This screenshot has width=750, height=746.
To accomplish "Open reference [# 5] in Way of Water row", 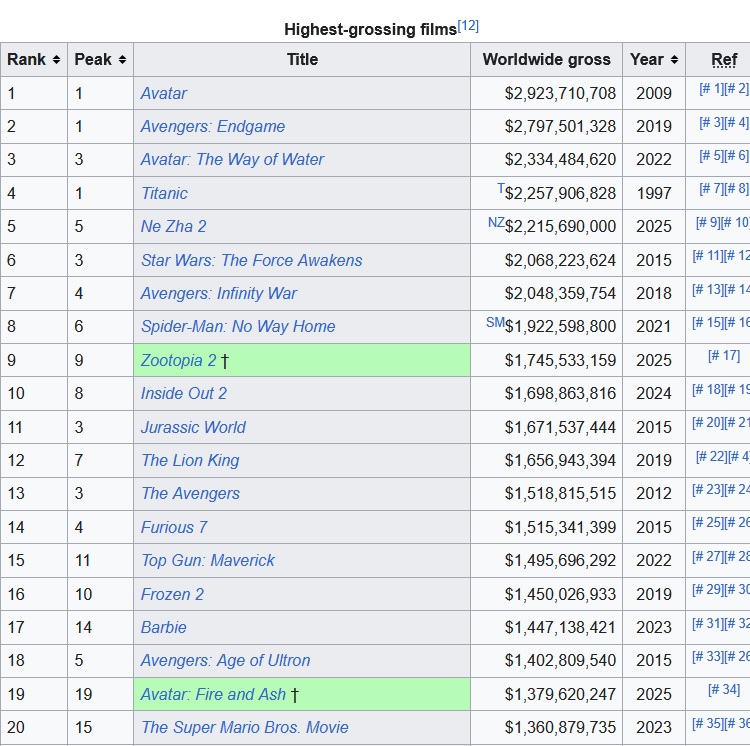I will click(711, 155).
